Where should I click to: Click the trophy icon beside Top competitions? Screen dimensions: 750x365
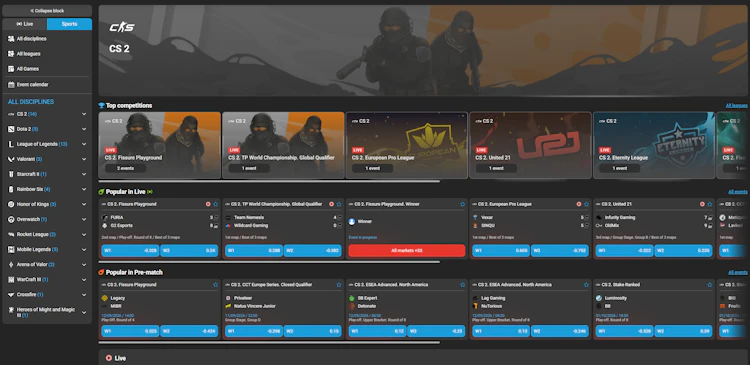pyautogui.click(x=101, y=106)
